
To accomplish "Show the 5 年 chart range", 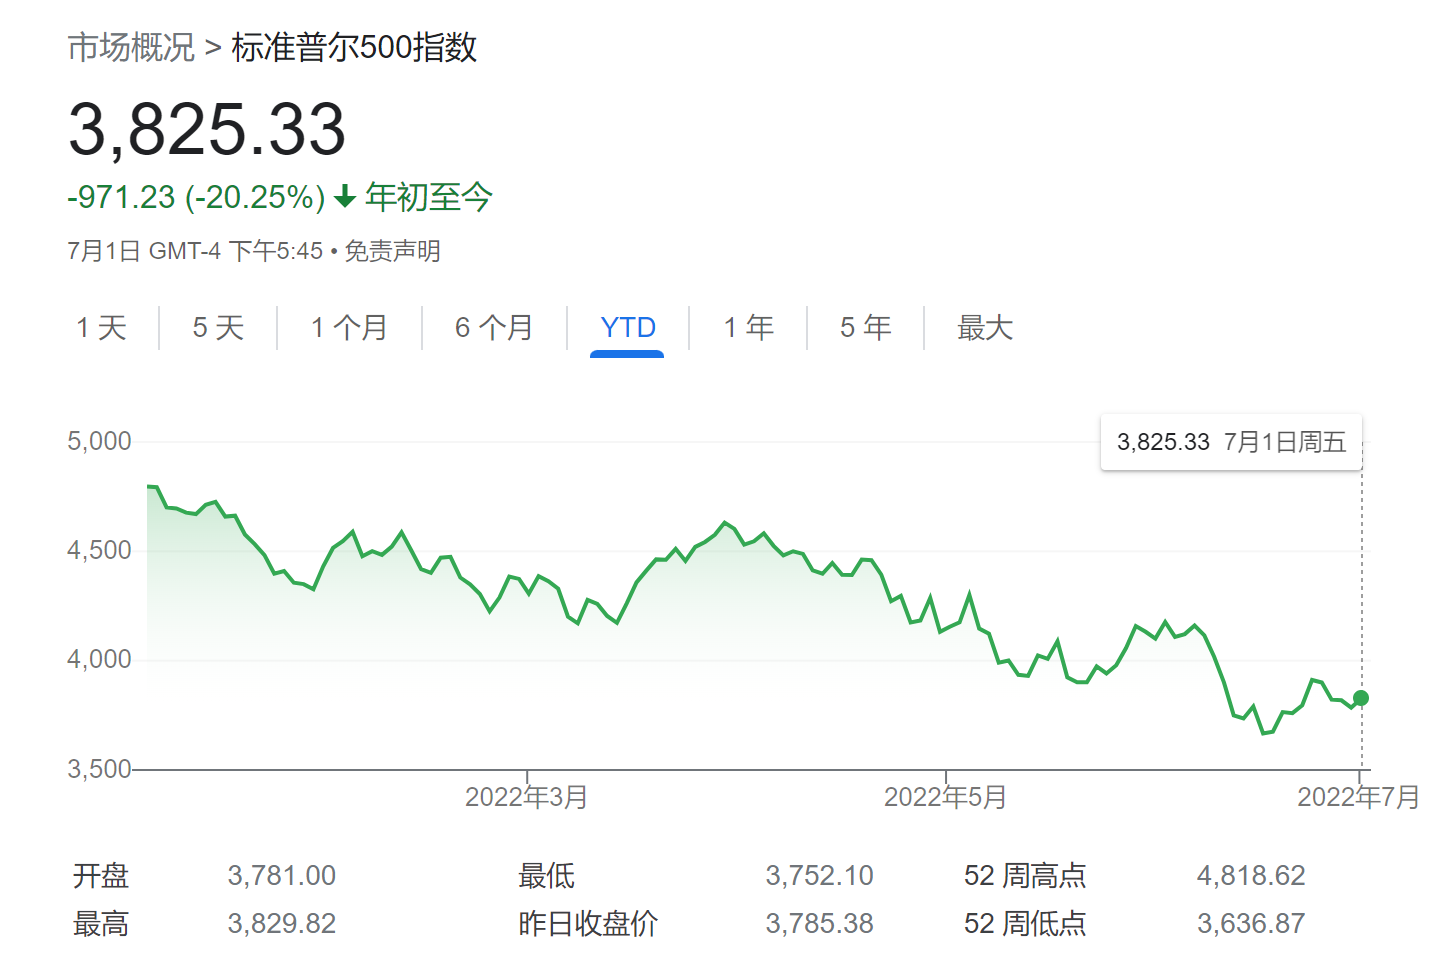I will [866, 328].
